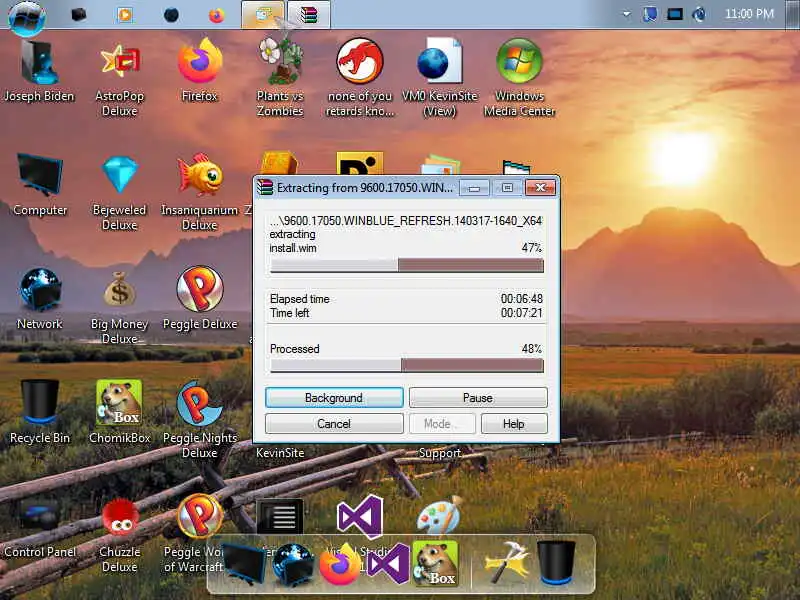The width and height of the screenshot is (800, 600).
Task: Click the Processed total progress bar
Action: pos(407,365)
